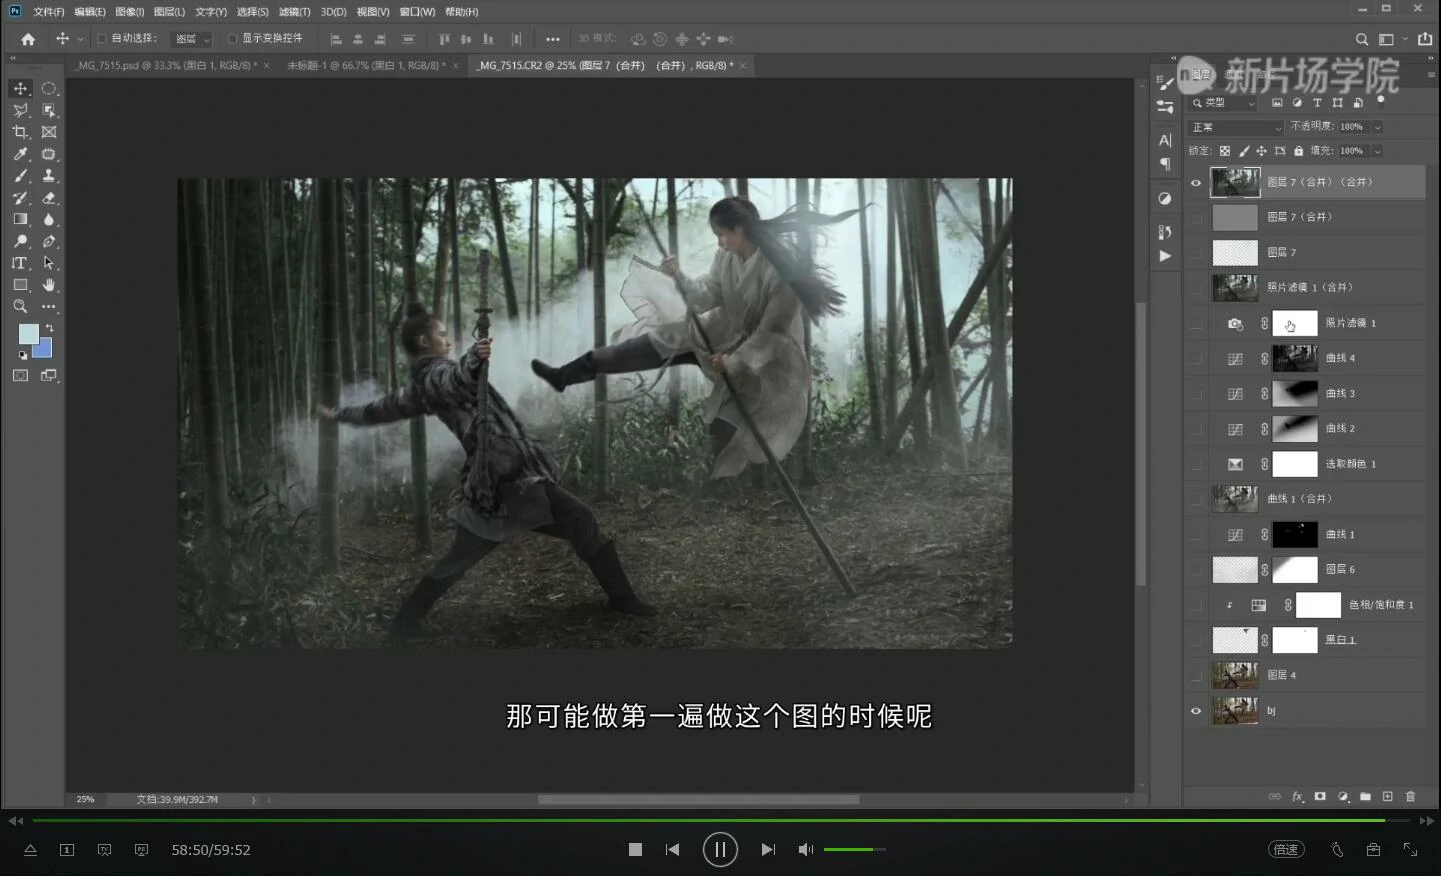
Task: Select the Frame tool
Action: 48,132
